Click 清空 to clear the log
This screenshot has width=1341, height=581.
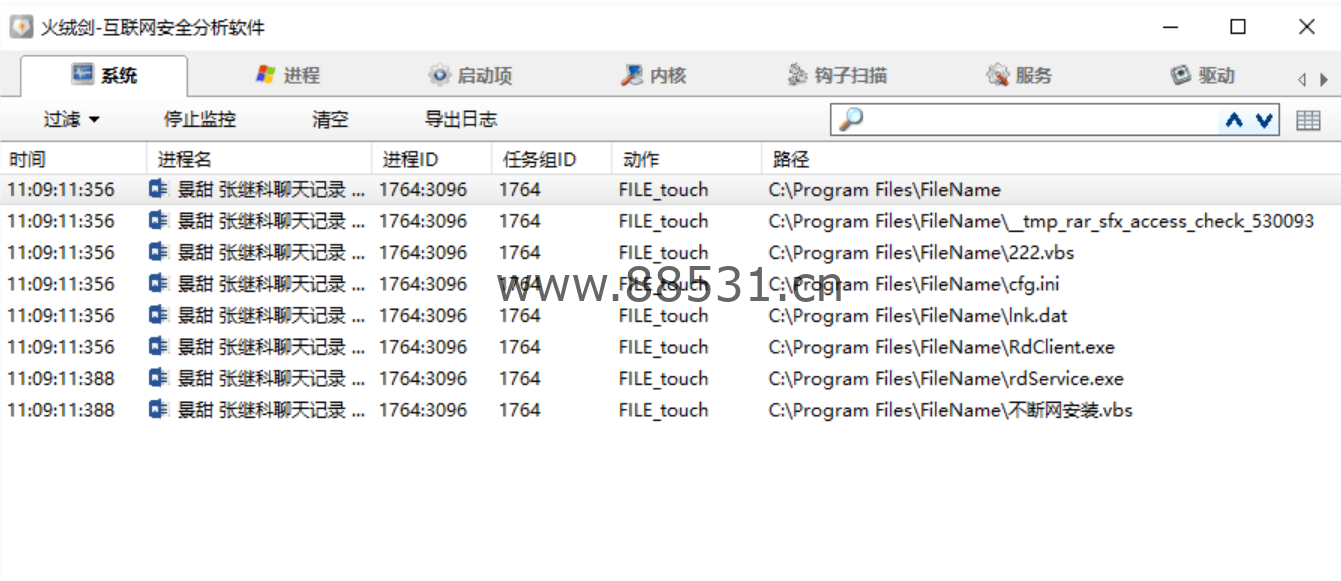[330, 119]
